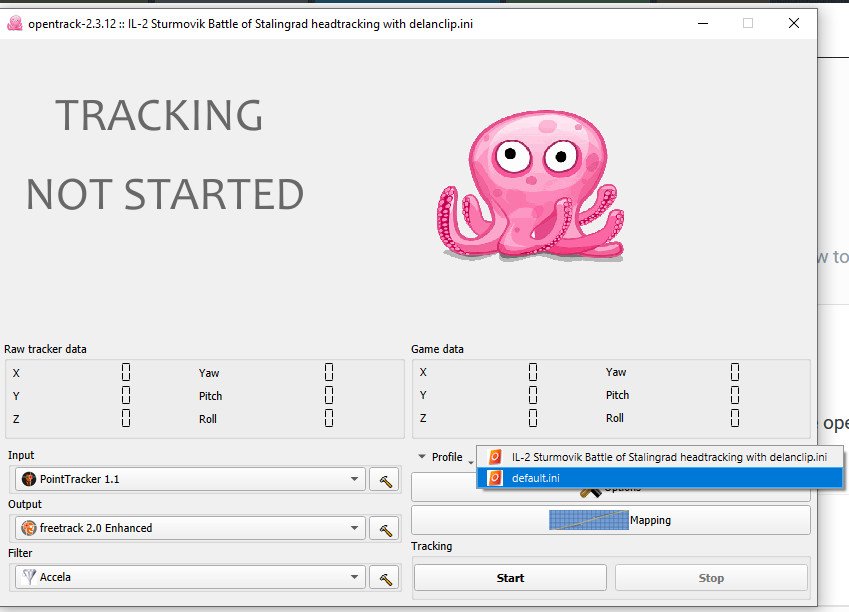Screen dimensions: 849x612
Task: Click the Game data Roll label
Action: [x=615, y=418]
